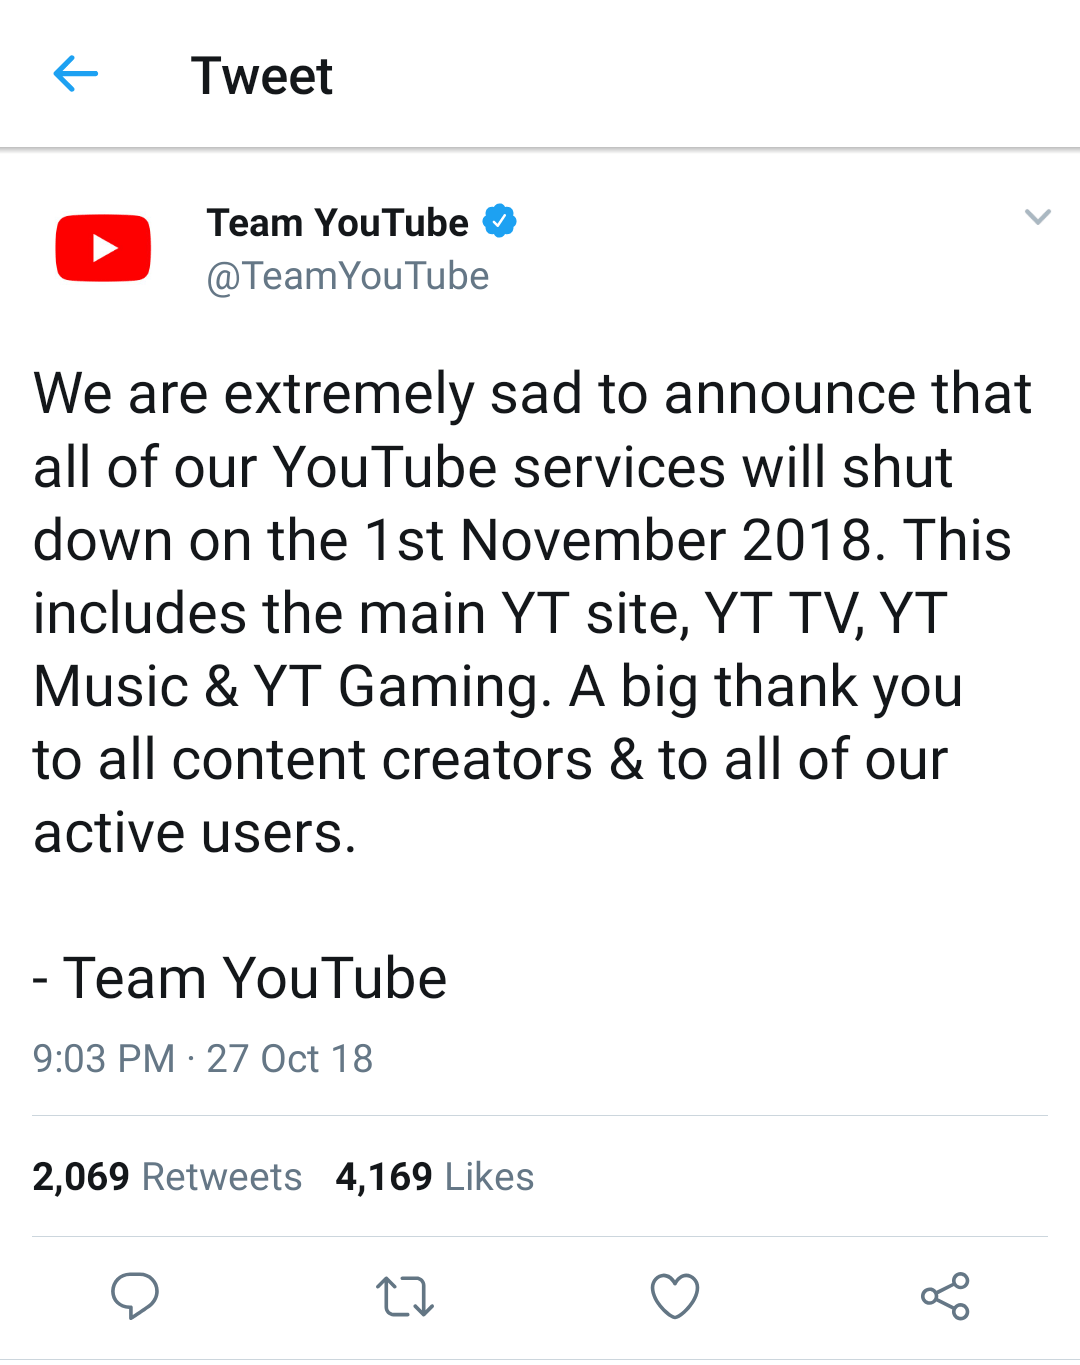Viewport: 1080px width, 1365px height.
Task: Click the Team YouTube display name
Action: pyautogui.click(x=336, y=222)
